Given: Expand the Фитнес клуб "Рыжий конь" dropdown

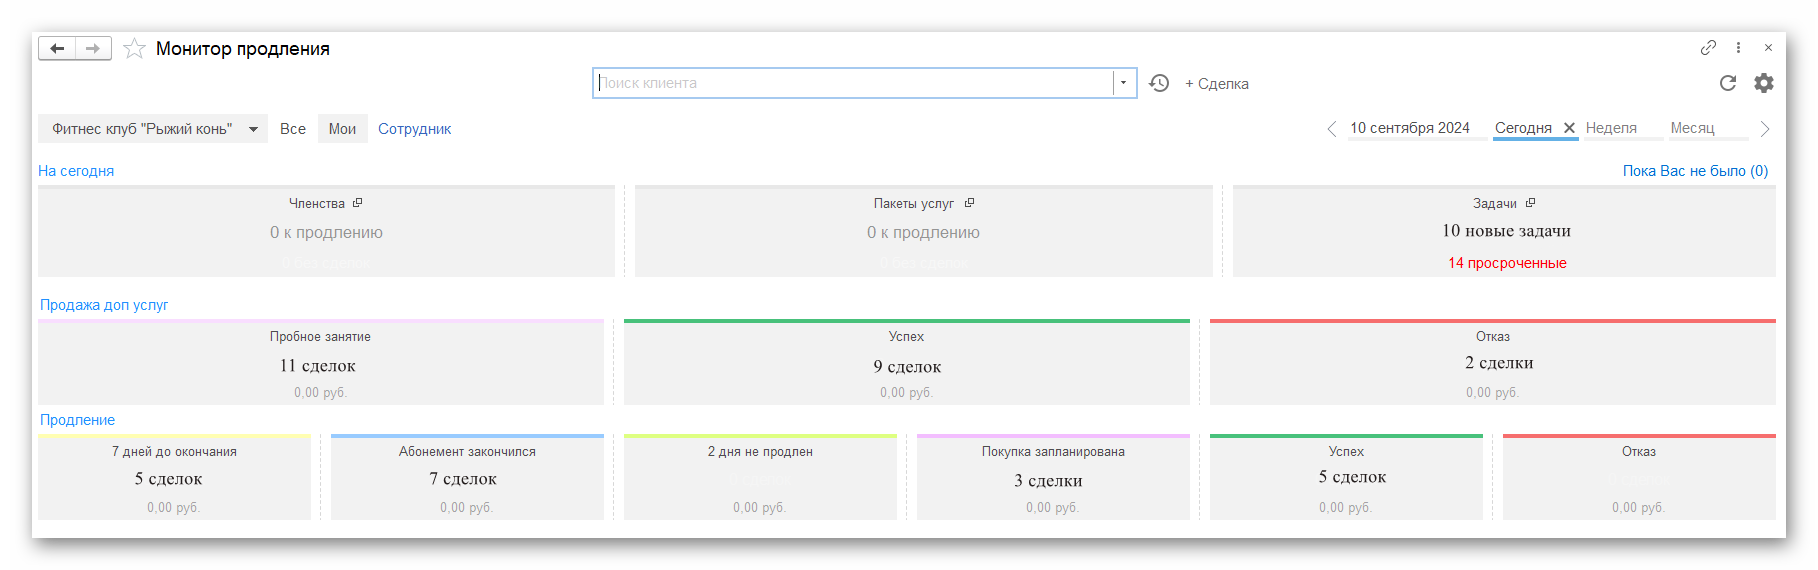Looking at the screenshot, I should coord(253,129).
